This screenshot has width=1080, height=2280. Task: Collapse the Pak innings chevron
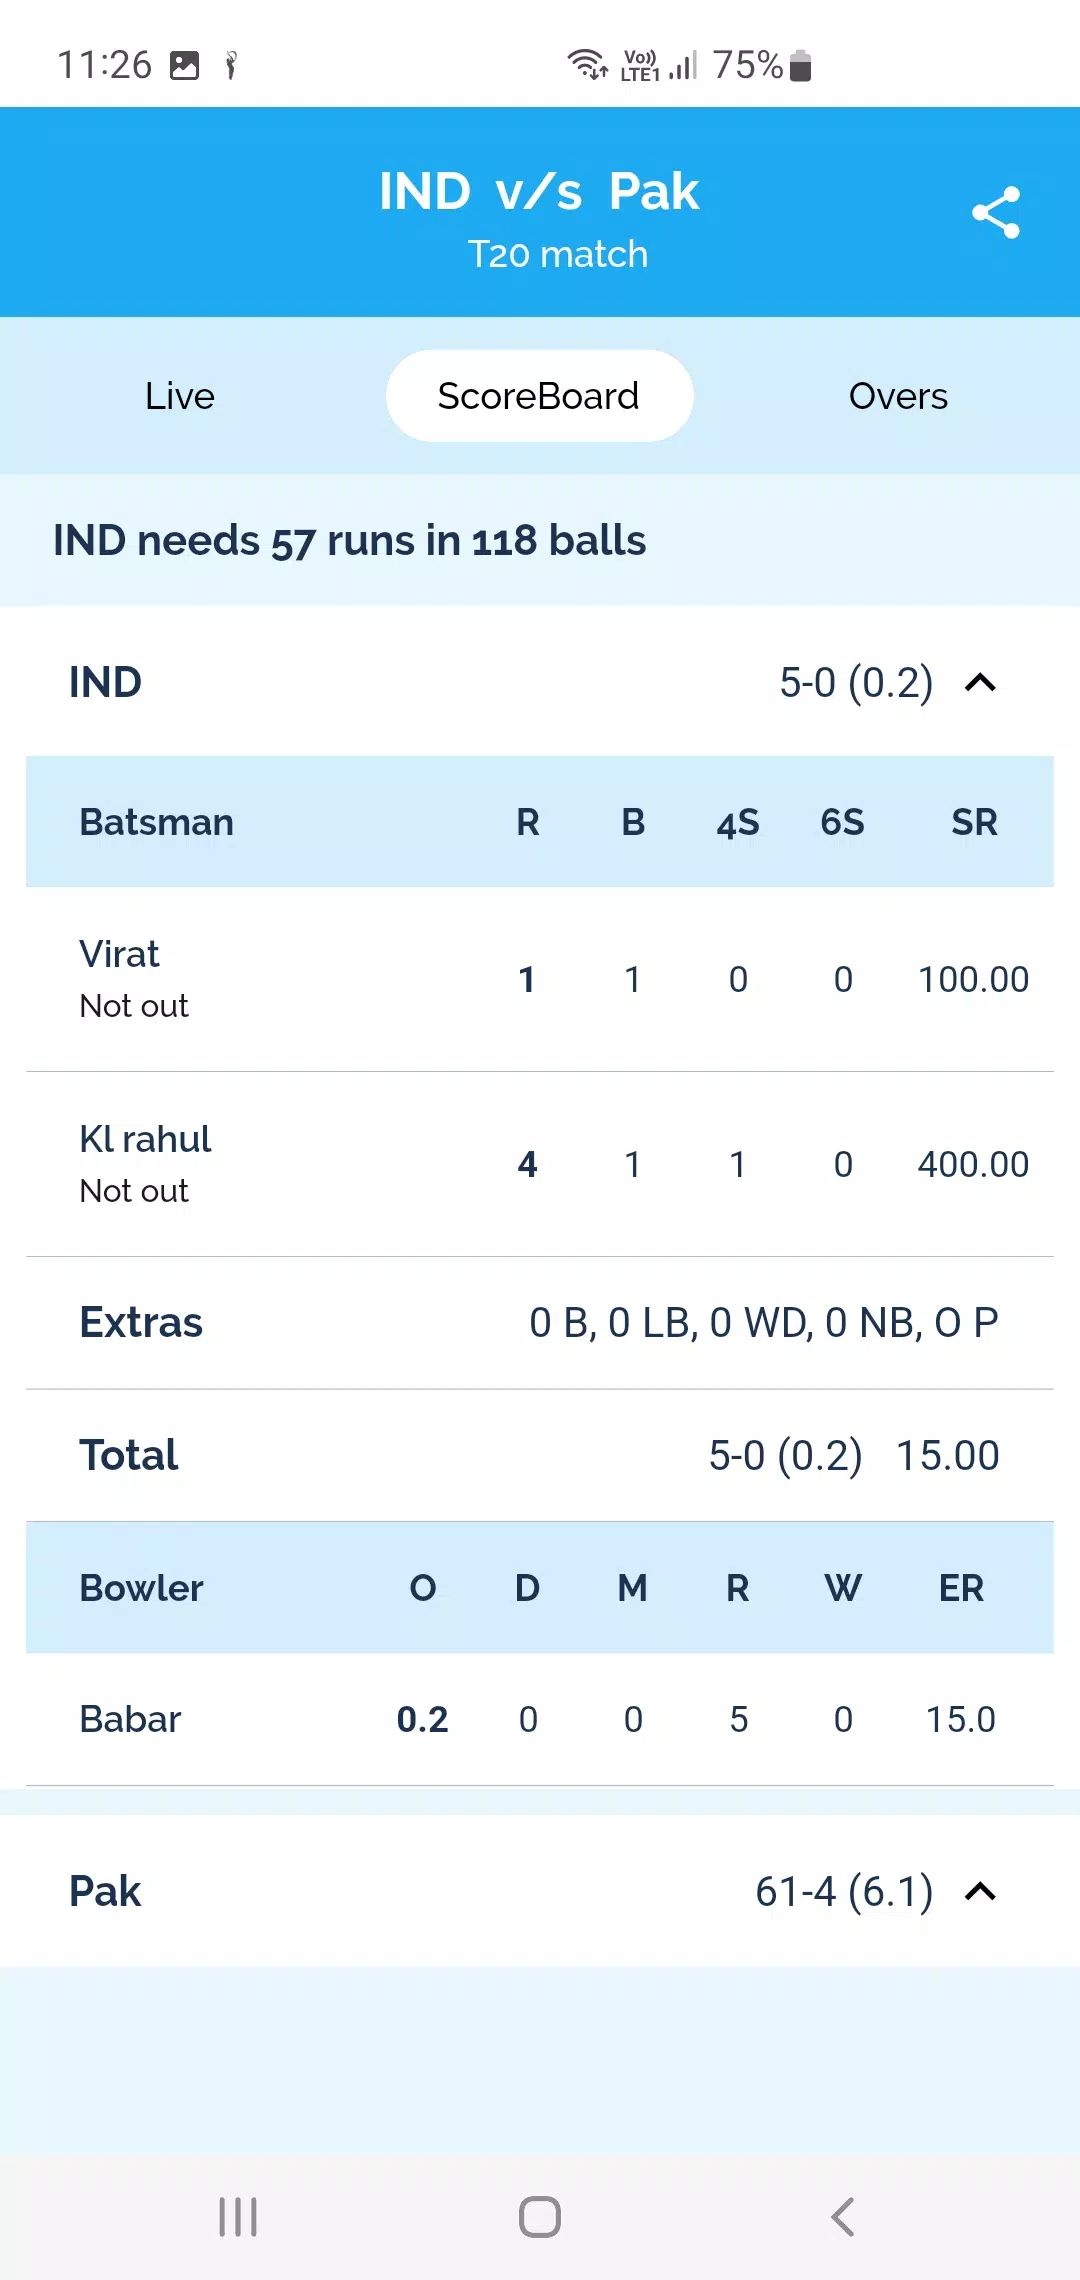tap(980, 1892)
